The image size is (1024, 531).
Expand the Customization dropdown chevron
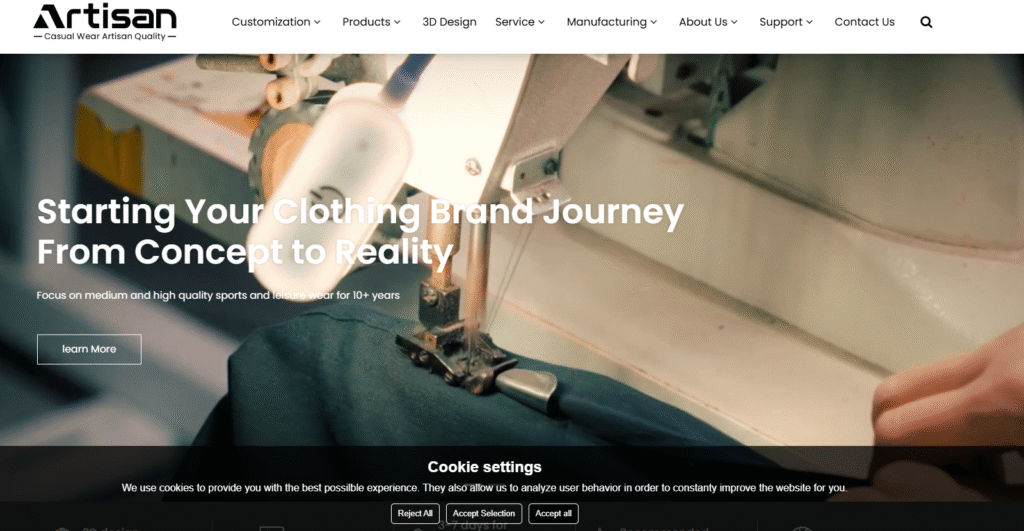pyautogui.click(x=317, y=22)
